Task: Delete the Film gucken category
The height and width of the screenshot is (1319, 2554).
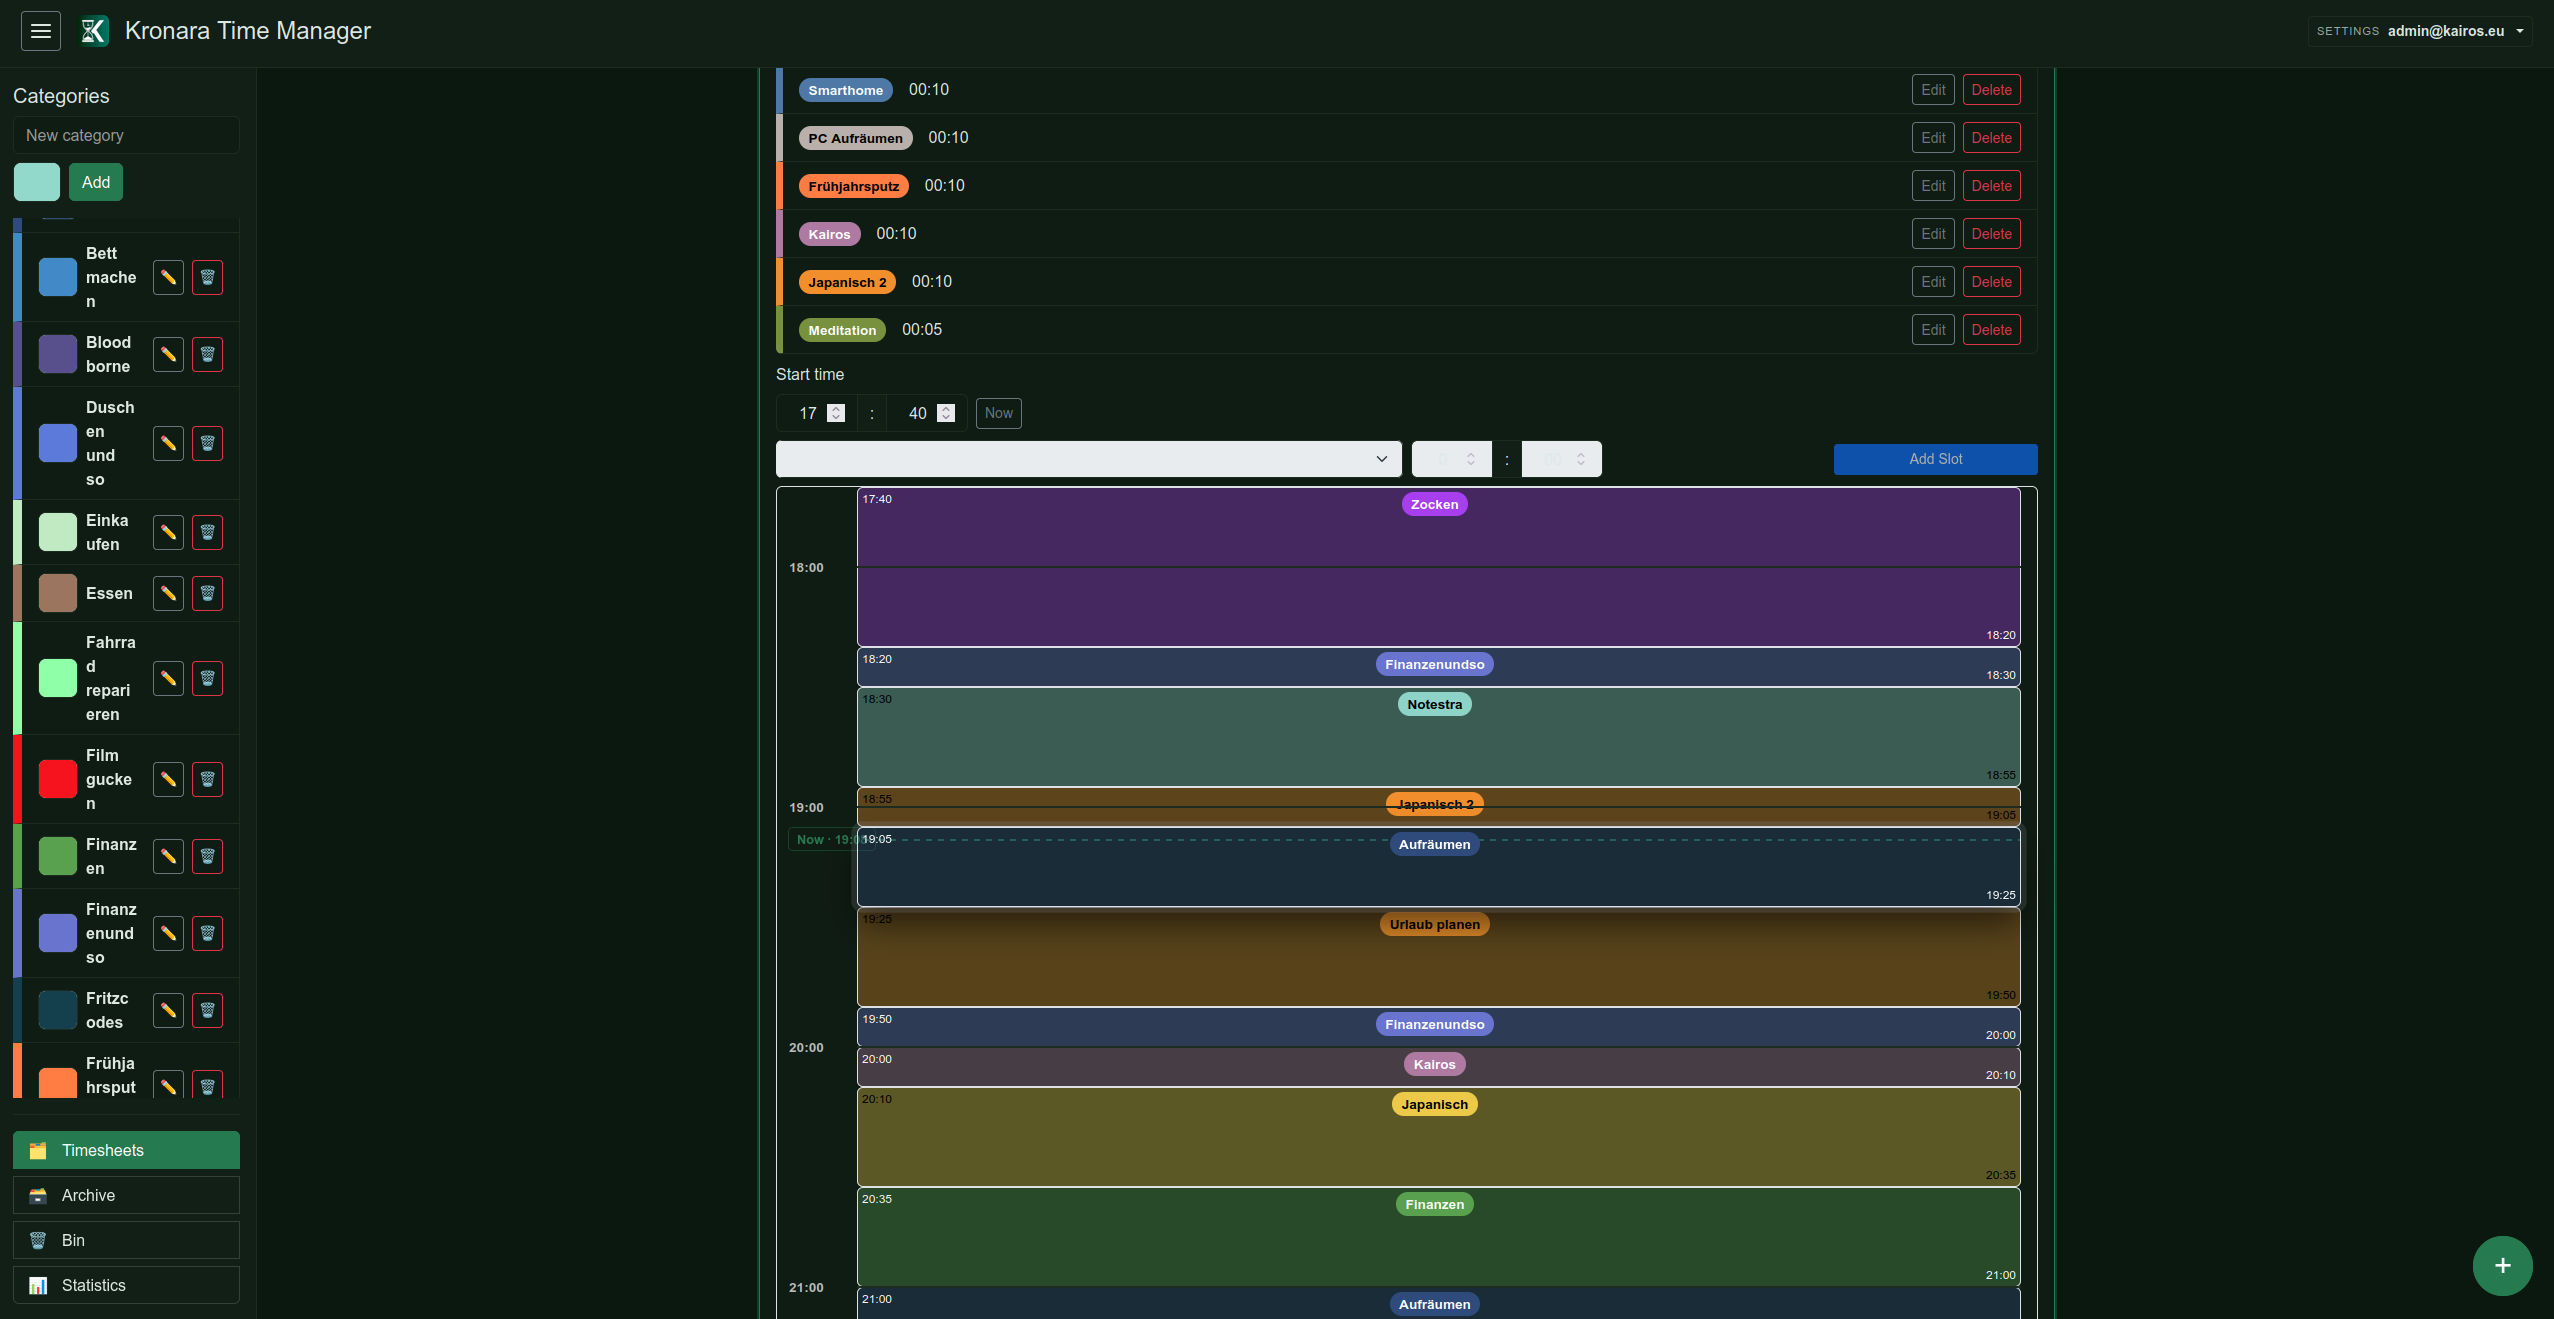Action: pyautogui.click(x=207, y=779)
